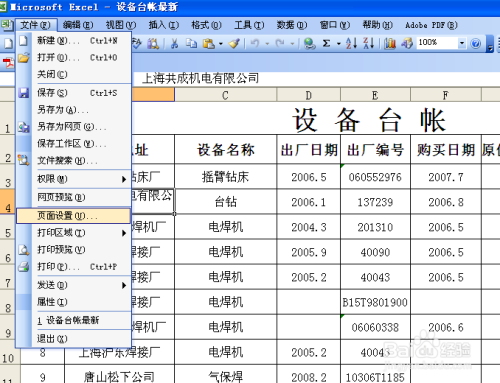500x383 pixels.
Task: Click the Cut scissors icon
Action: click(174, 43)
